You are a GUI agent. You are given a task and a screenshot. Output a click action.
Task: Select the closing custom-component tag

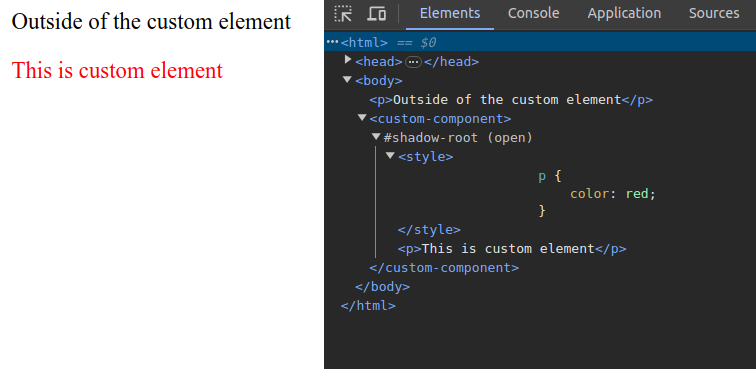(x=444, y=268)
